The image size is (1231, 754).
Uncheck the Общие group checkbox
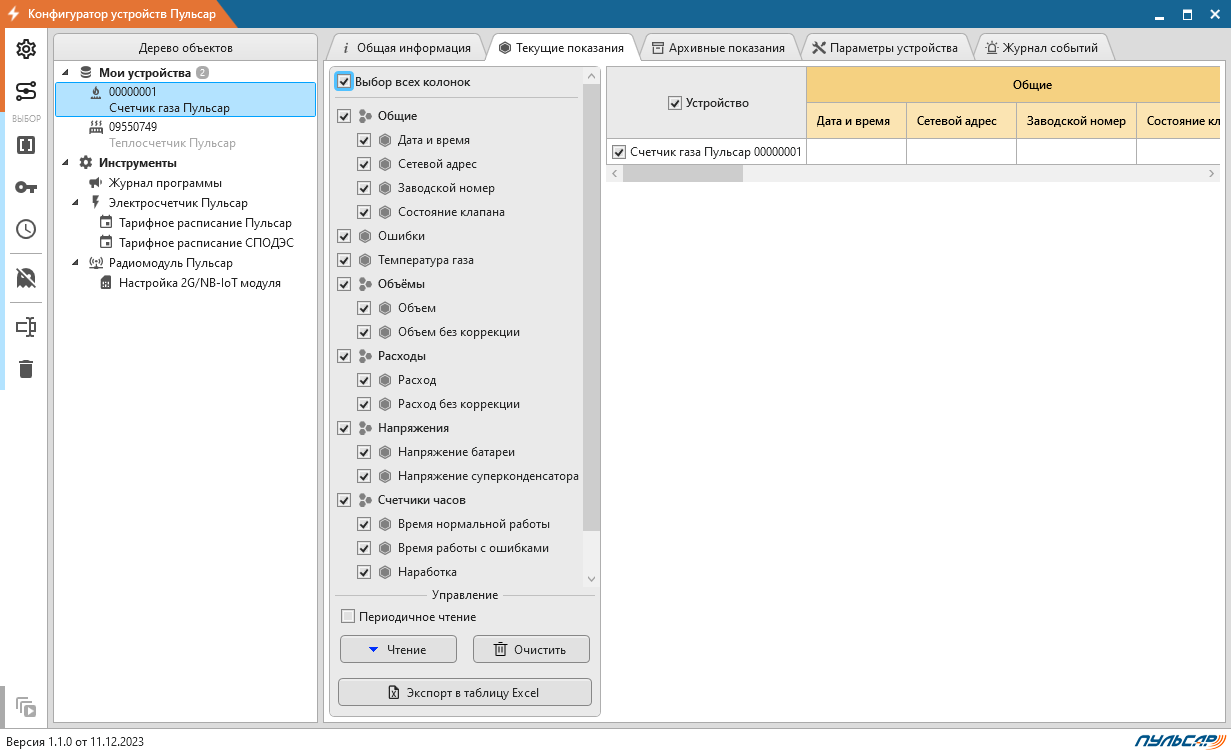(345, 116)
